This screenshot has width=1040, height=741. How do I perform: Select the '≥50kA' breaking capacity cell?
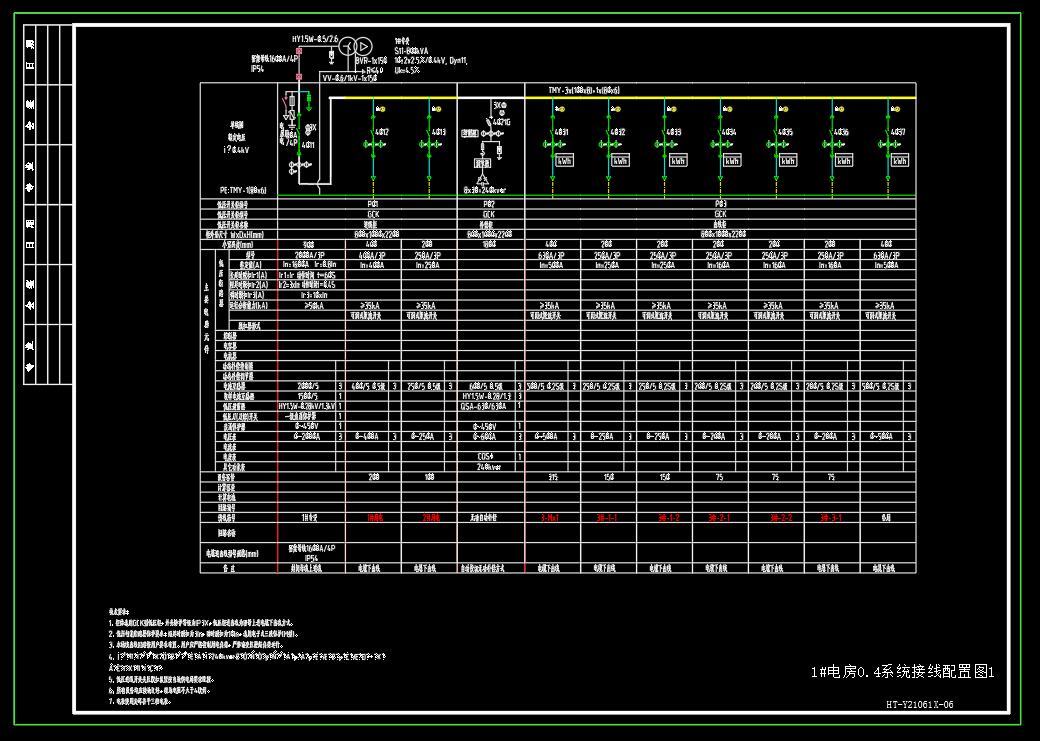311,306
